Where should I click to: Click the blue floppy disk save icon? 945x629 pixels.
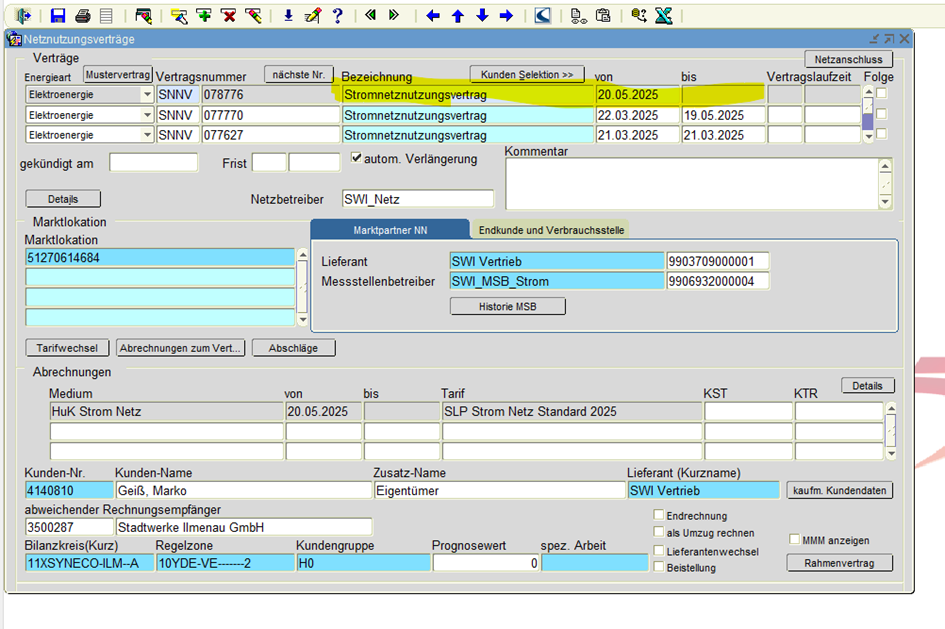click(58, 15)
